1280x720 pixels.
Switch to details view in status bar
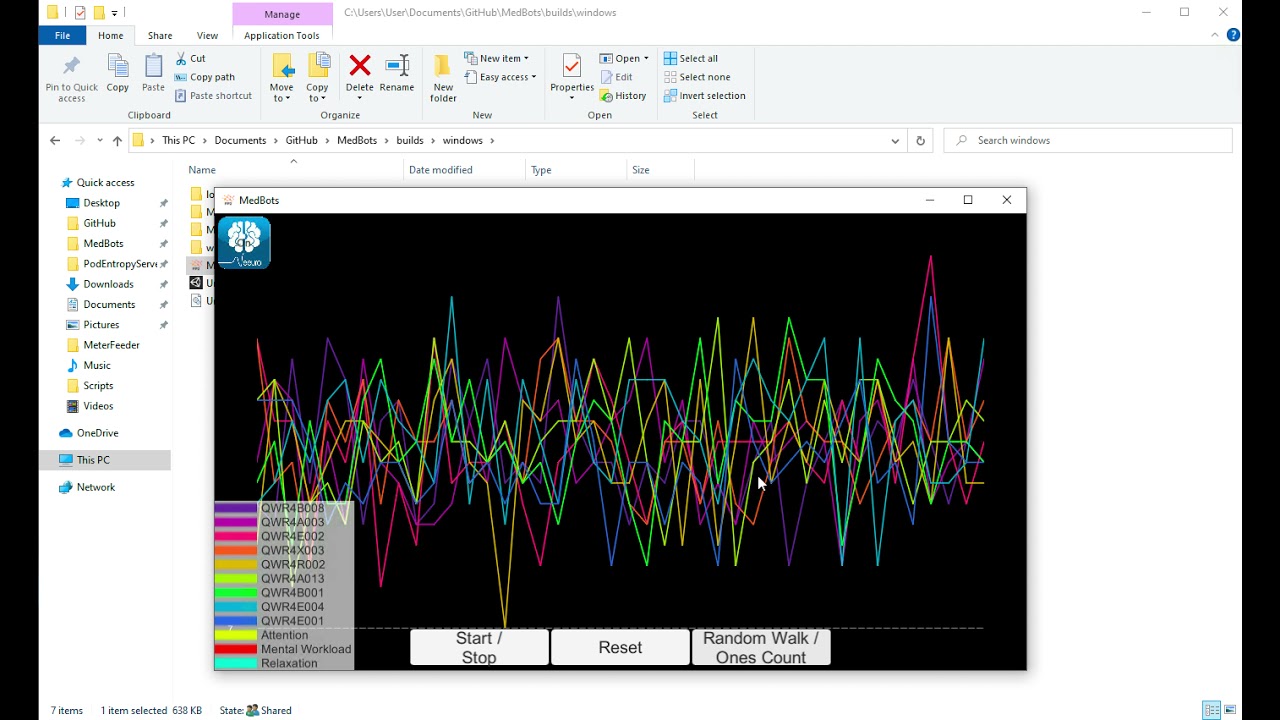(1212, 710)
